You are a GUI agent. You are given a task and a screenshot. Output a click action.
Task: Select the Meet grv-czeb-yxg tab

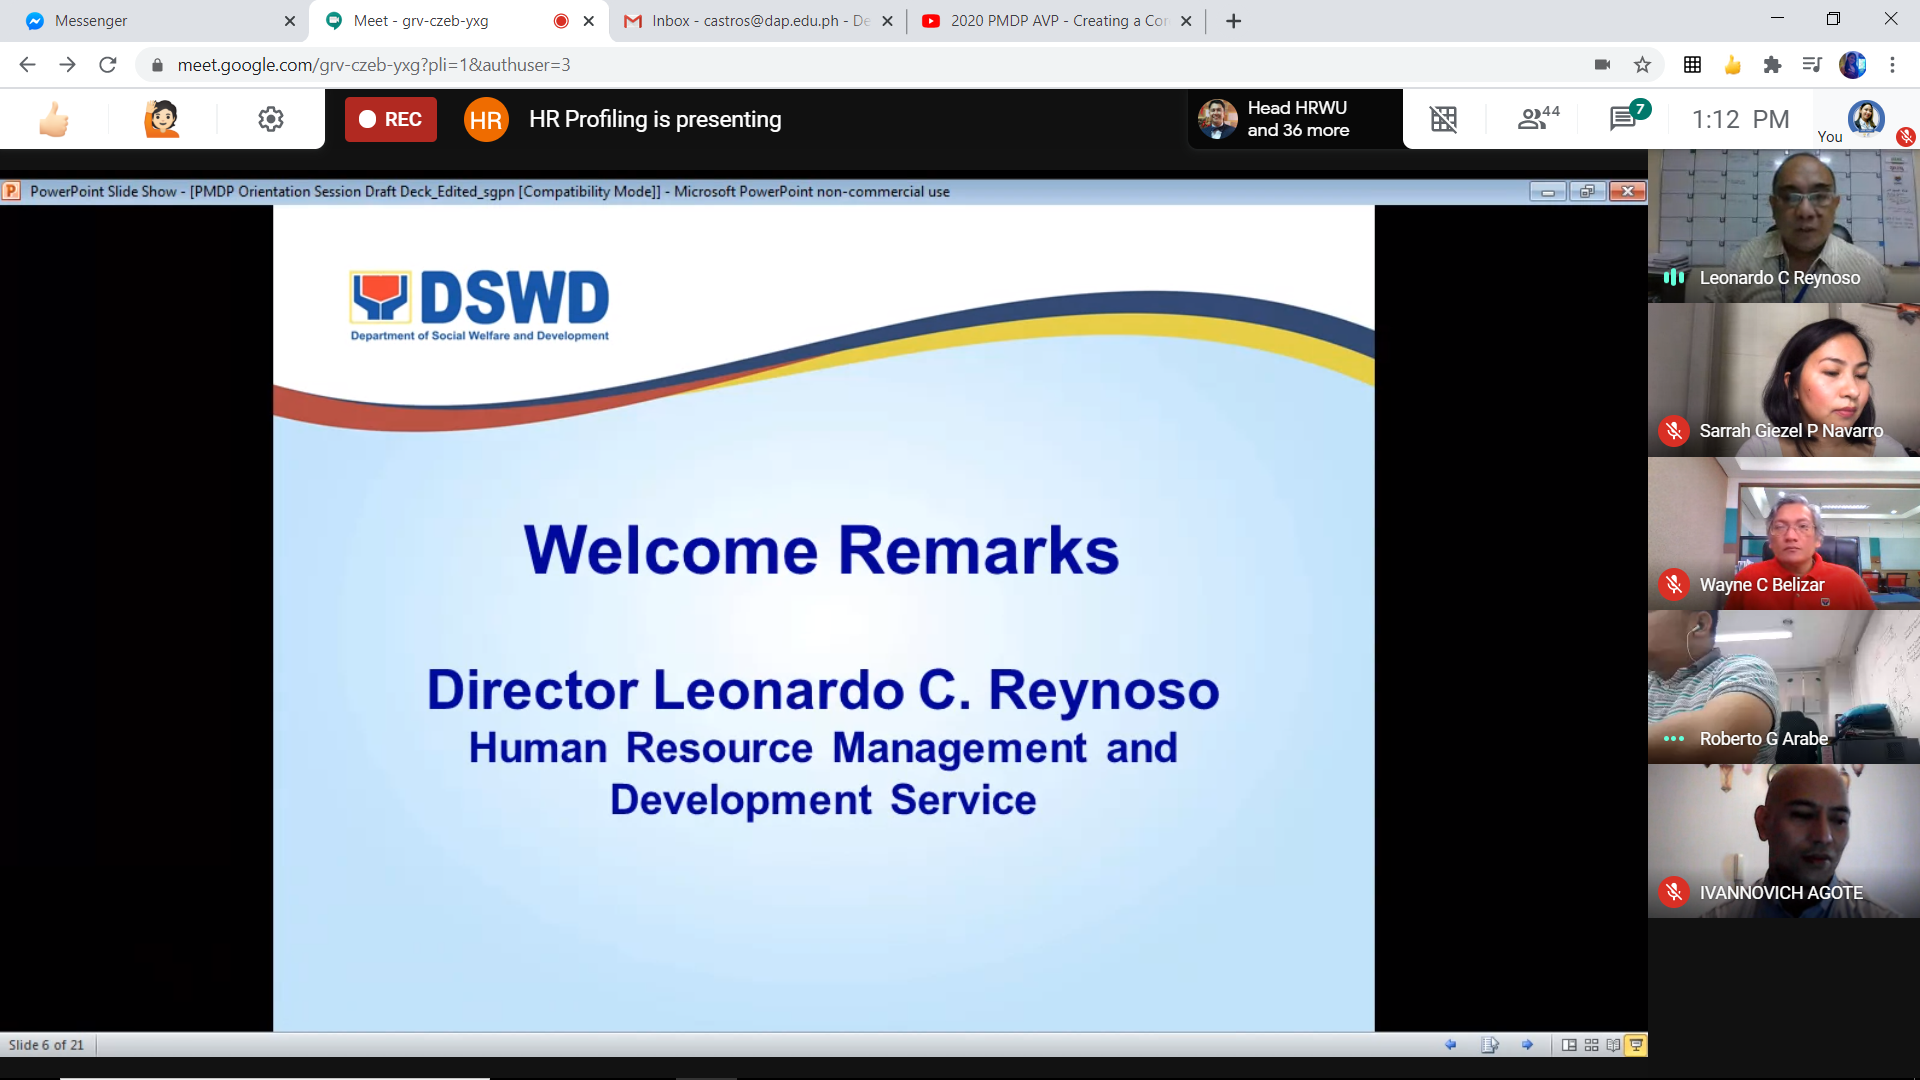458,21
